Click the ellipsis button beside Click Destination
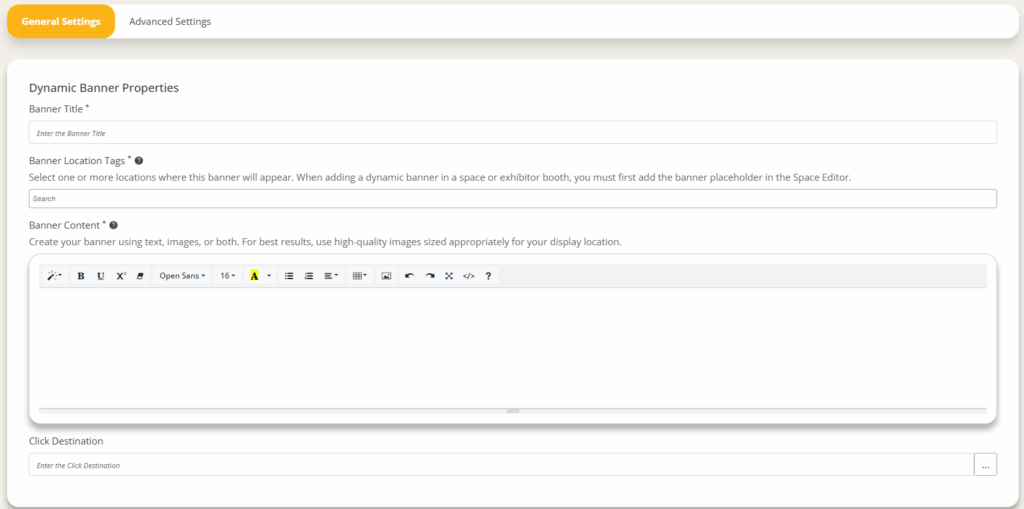The height and width of the screenshot is (509, 1024). (985, 465)
